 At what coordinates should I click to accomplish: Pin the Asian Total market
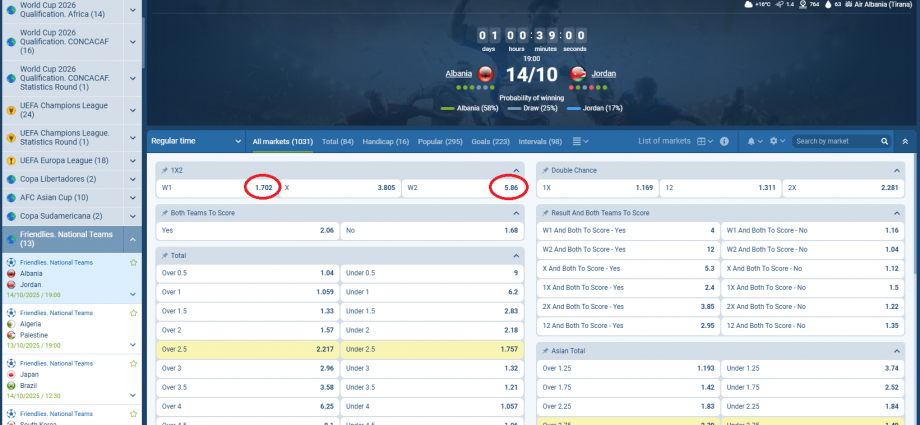click(x=546, y=350)
